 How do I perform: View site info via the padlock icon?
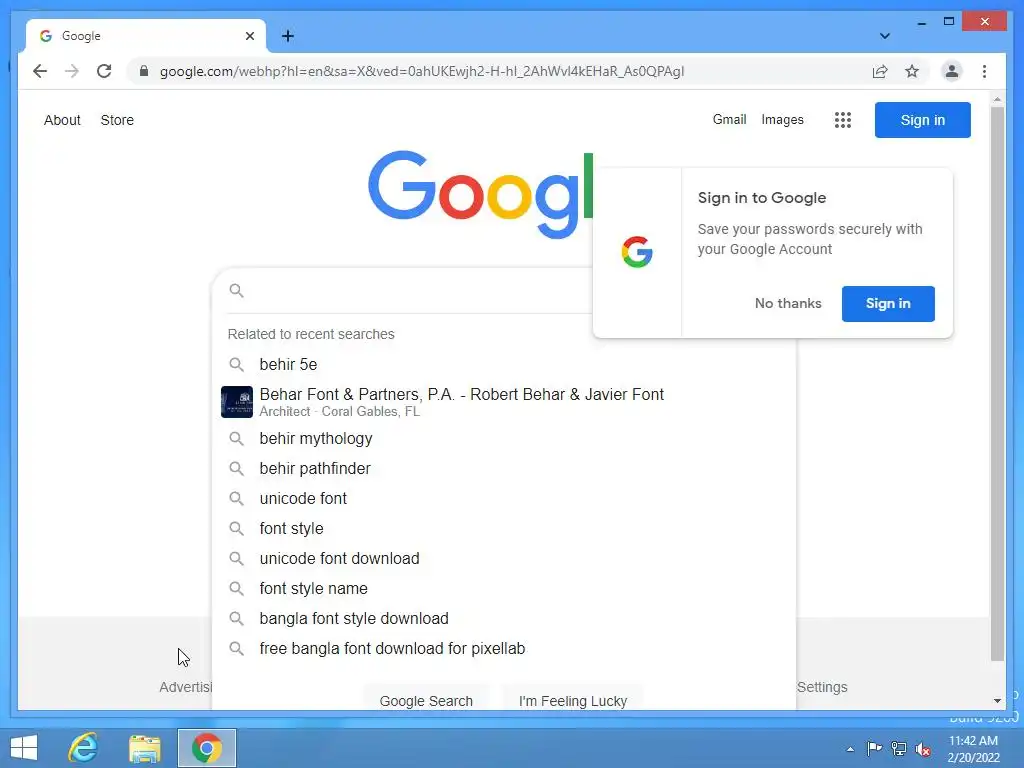144,71
